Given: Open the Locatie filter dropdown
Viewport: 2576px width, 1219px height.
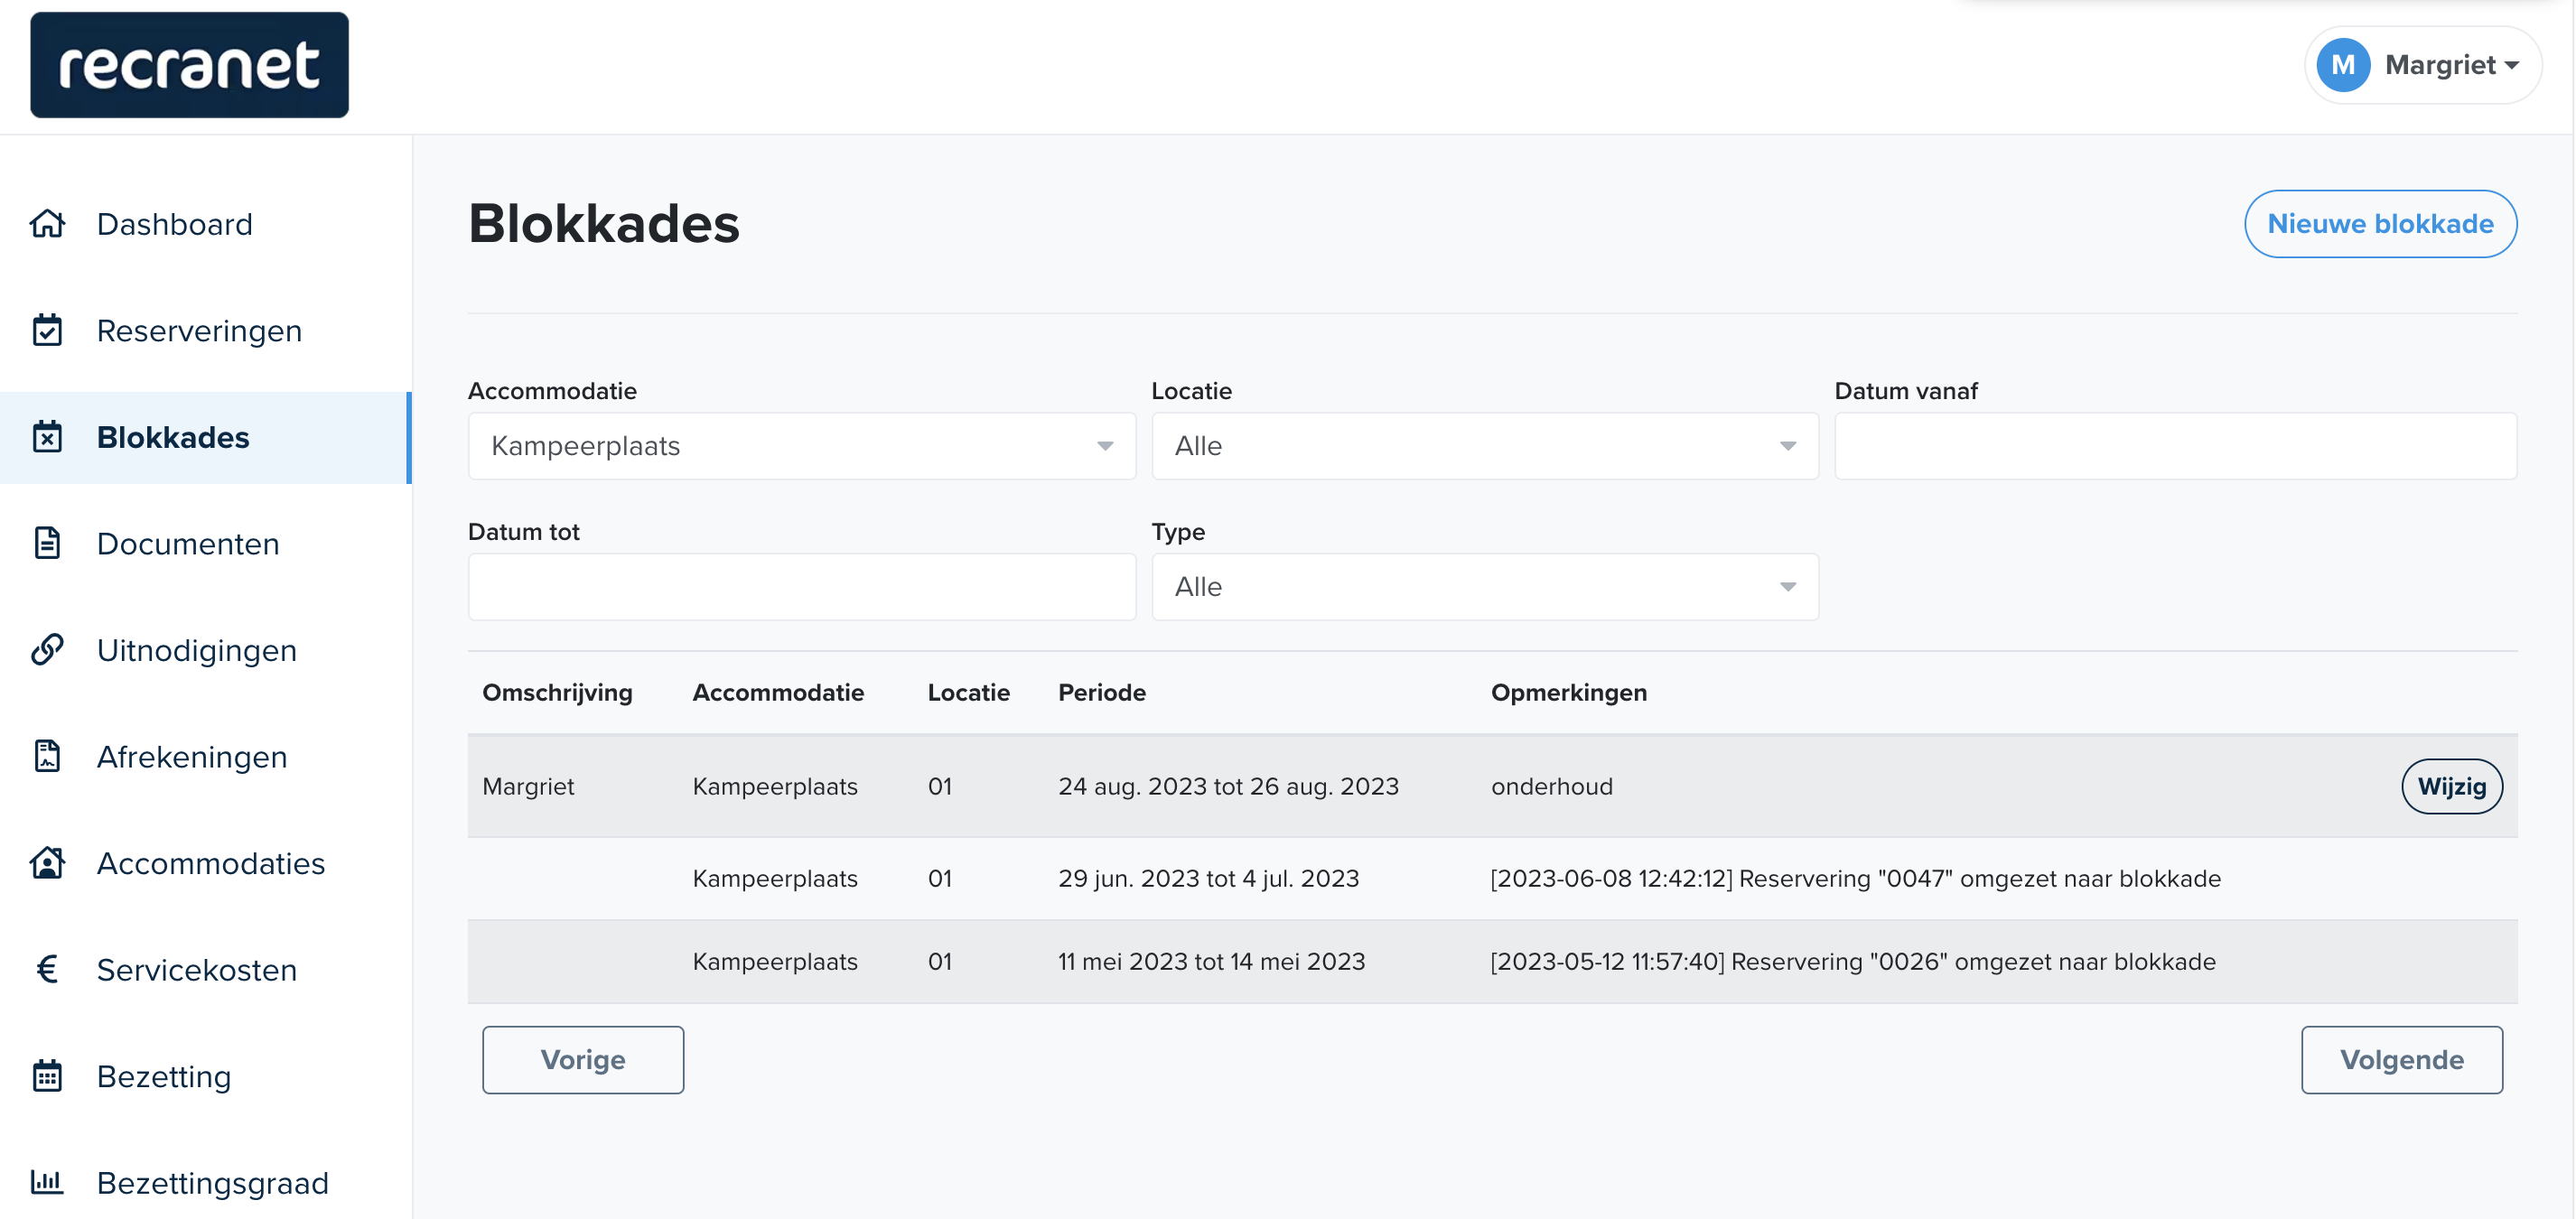Looking at the screenshot, I should [1484, 446].
